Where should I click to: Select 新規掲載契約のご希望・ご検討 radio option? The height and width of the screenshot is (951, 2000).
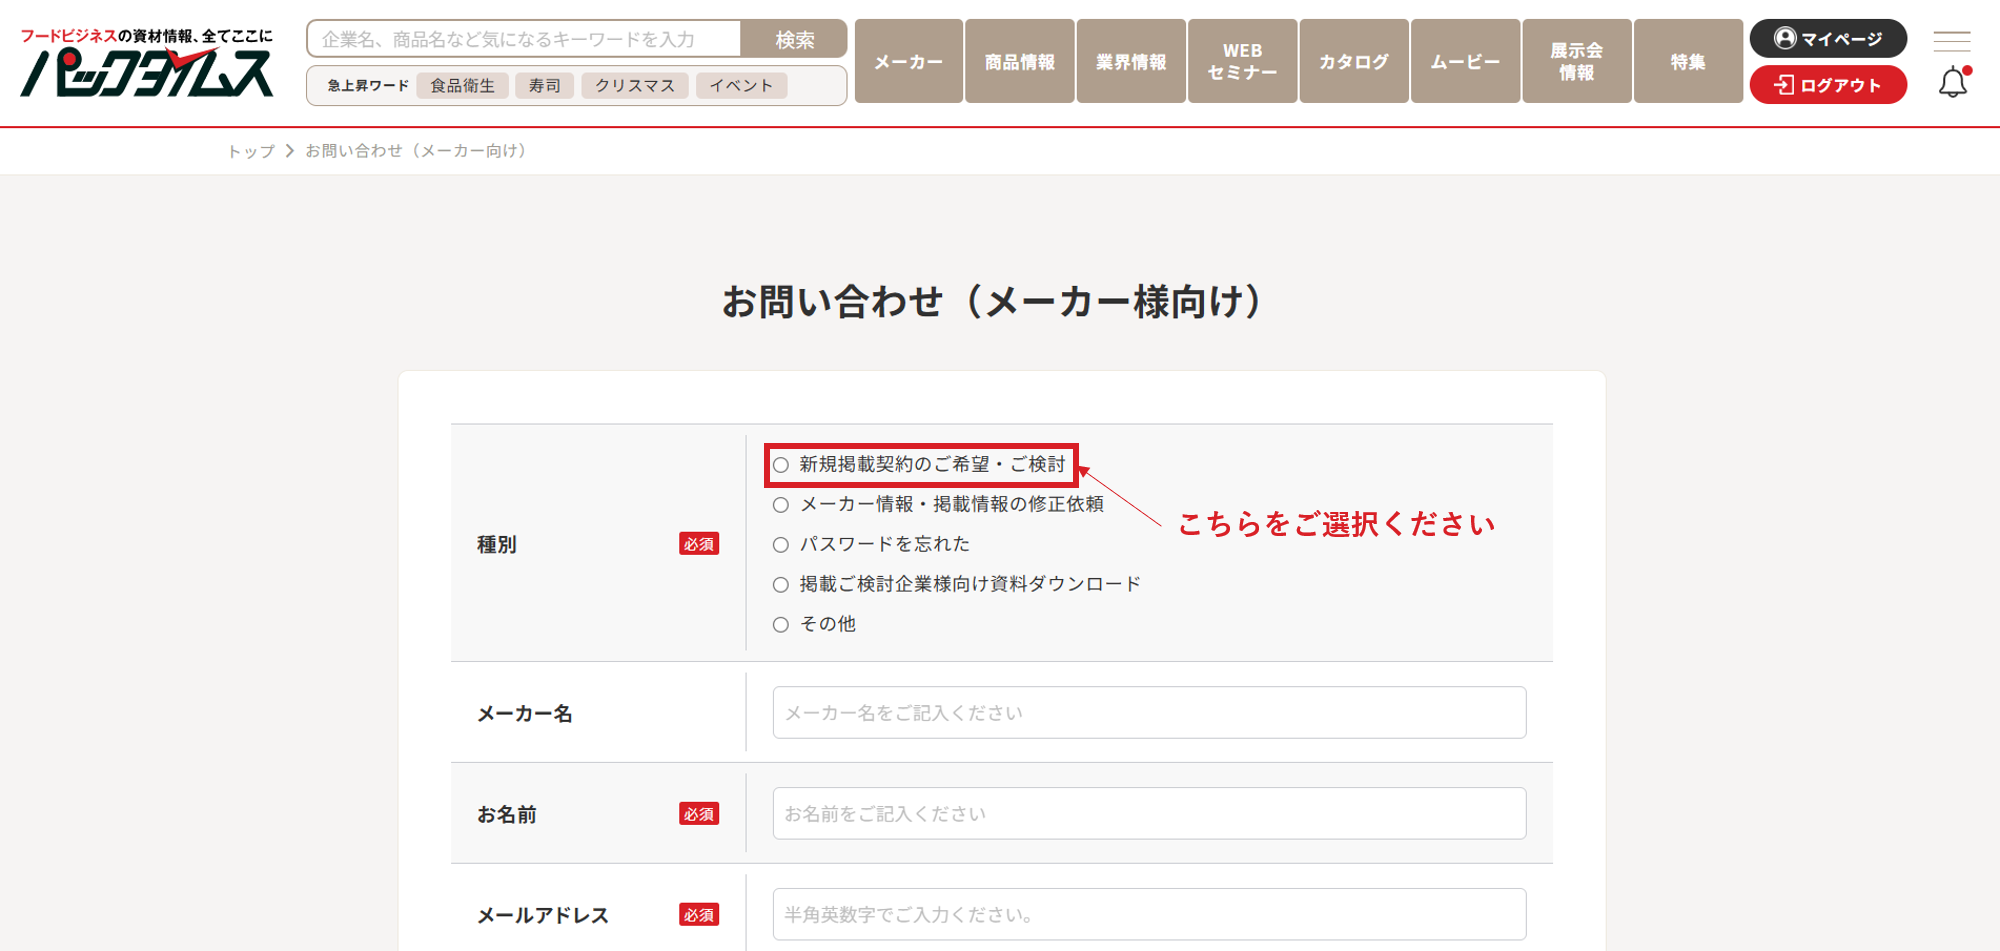pos(781,465)
